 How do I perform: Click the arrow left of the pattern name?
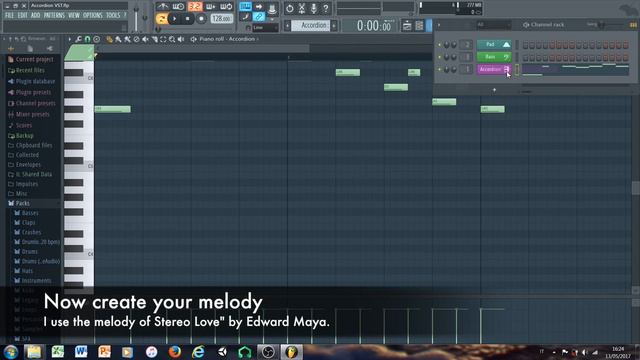pos(287,25)
